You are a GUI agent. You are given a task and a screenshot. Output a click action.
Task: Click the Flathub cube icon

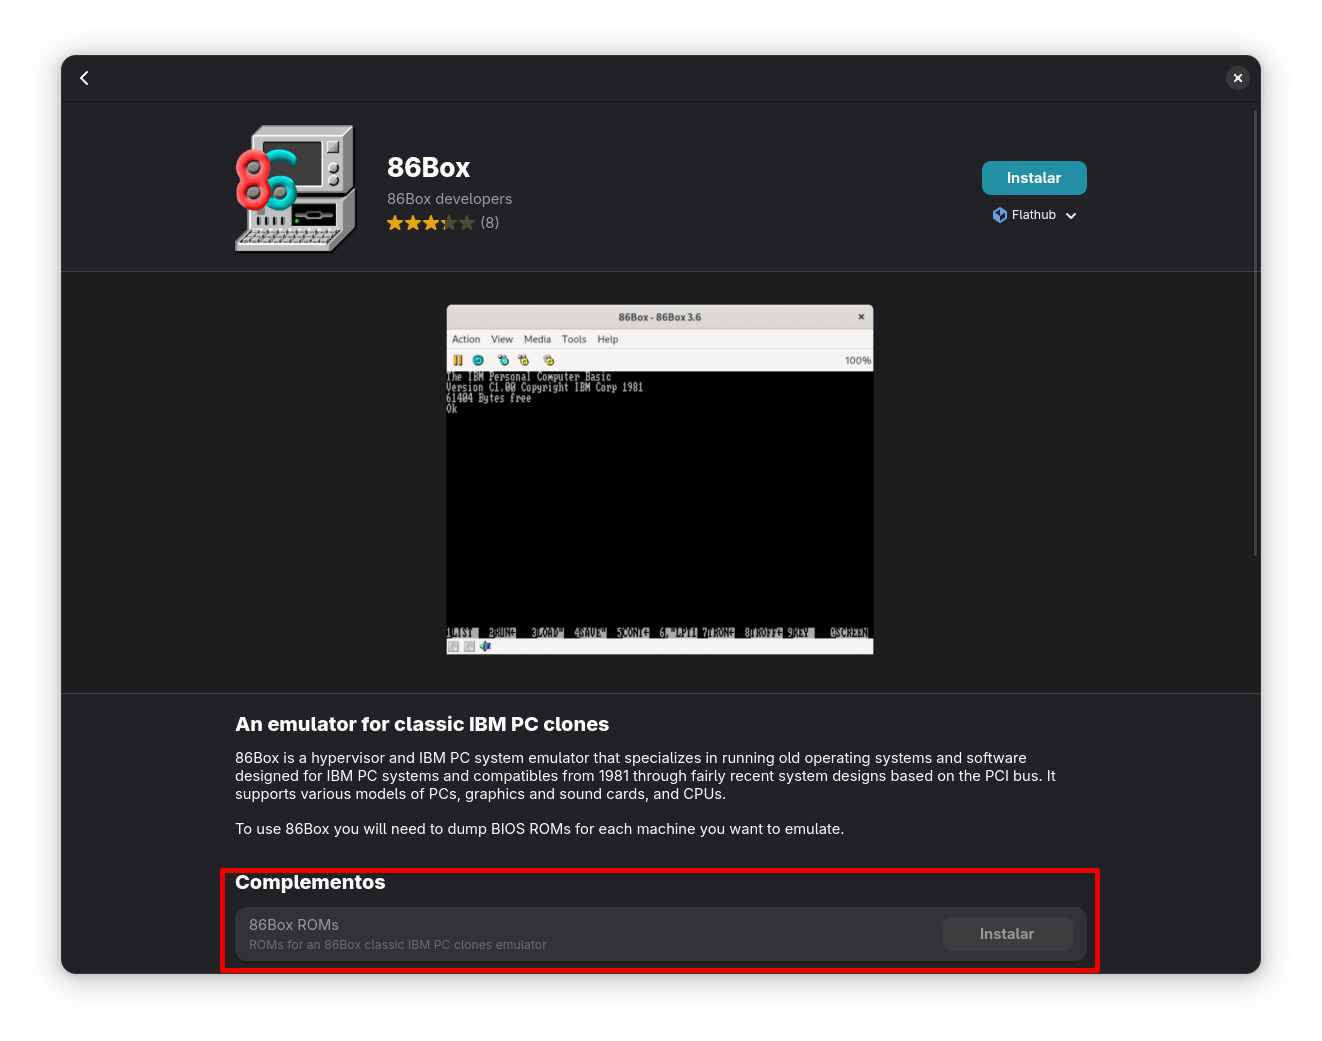[x=999, y=215]
